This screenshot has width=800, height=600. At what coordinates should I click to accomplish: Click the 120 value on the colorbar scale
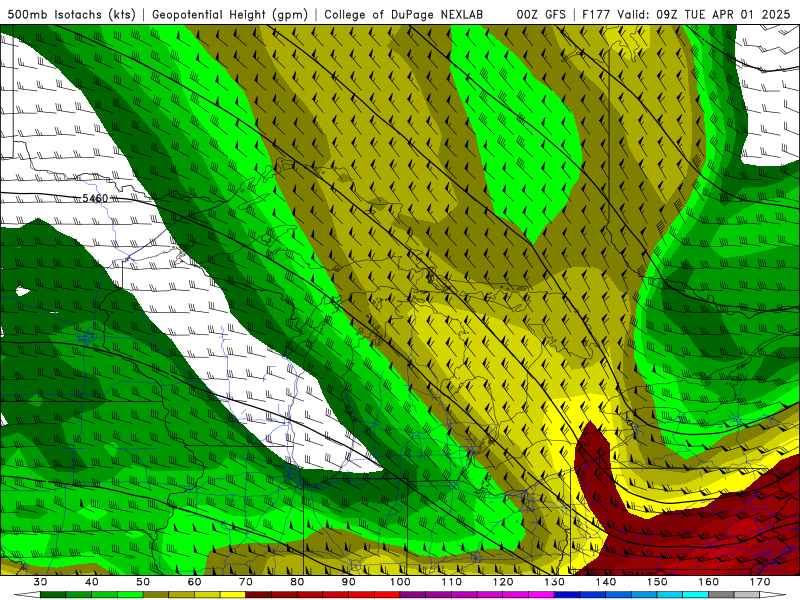coord(503,582)
